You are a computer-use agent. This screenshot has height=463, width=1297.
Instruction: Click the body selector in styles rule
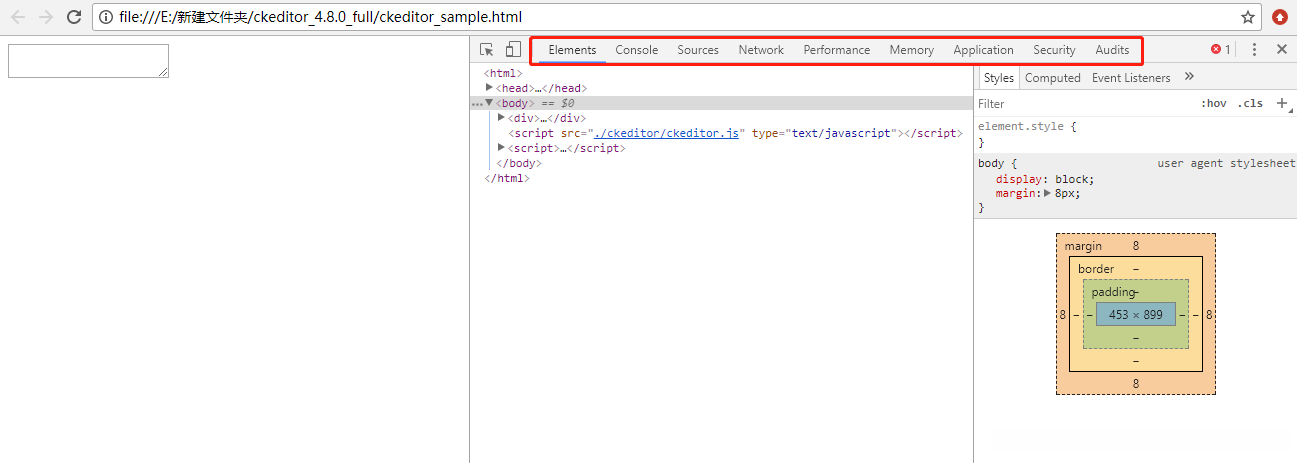point(992,163)
